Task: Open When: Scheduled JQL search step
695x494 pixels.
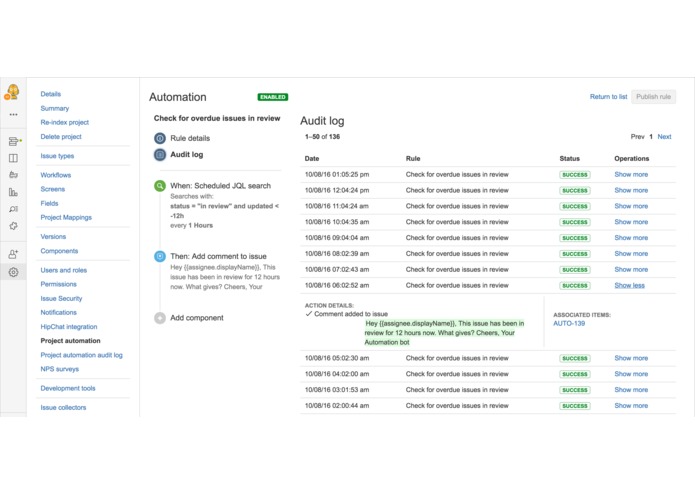Action: tap(220, 186)
